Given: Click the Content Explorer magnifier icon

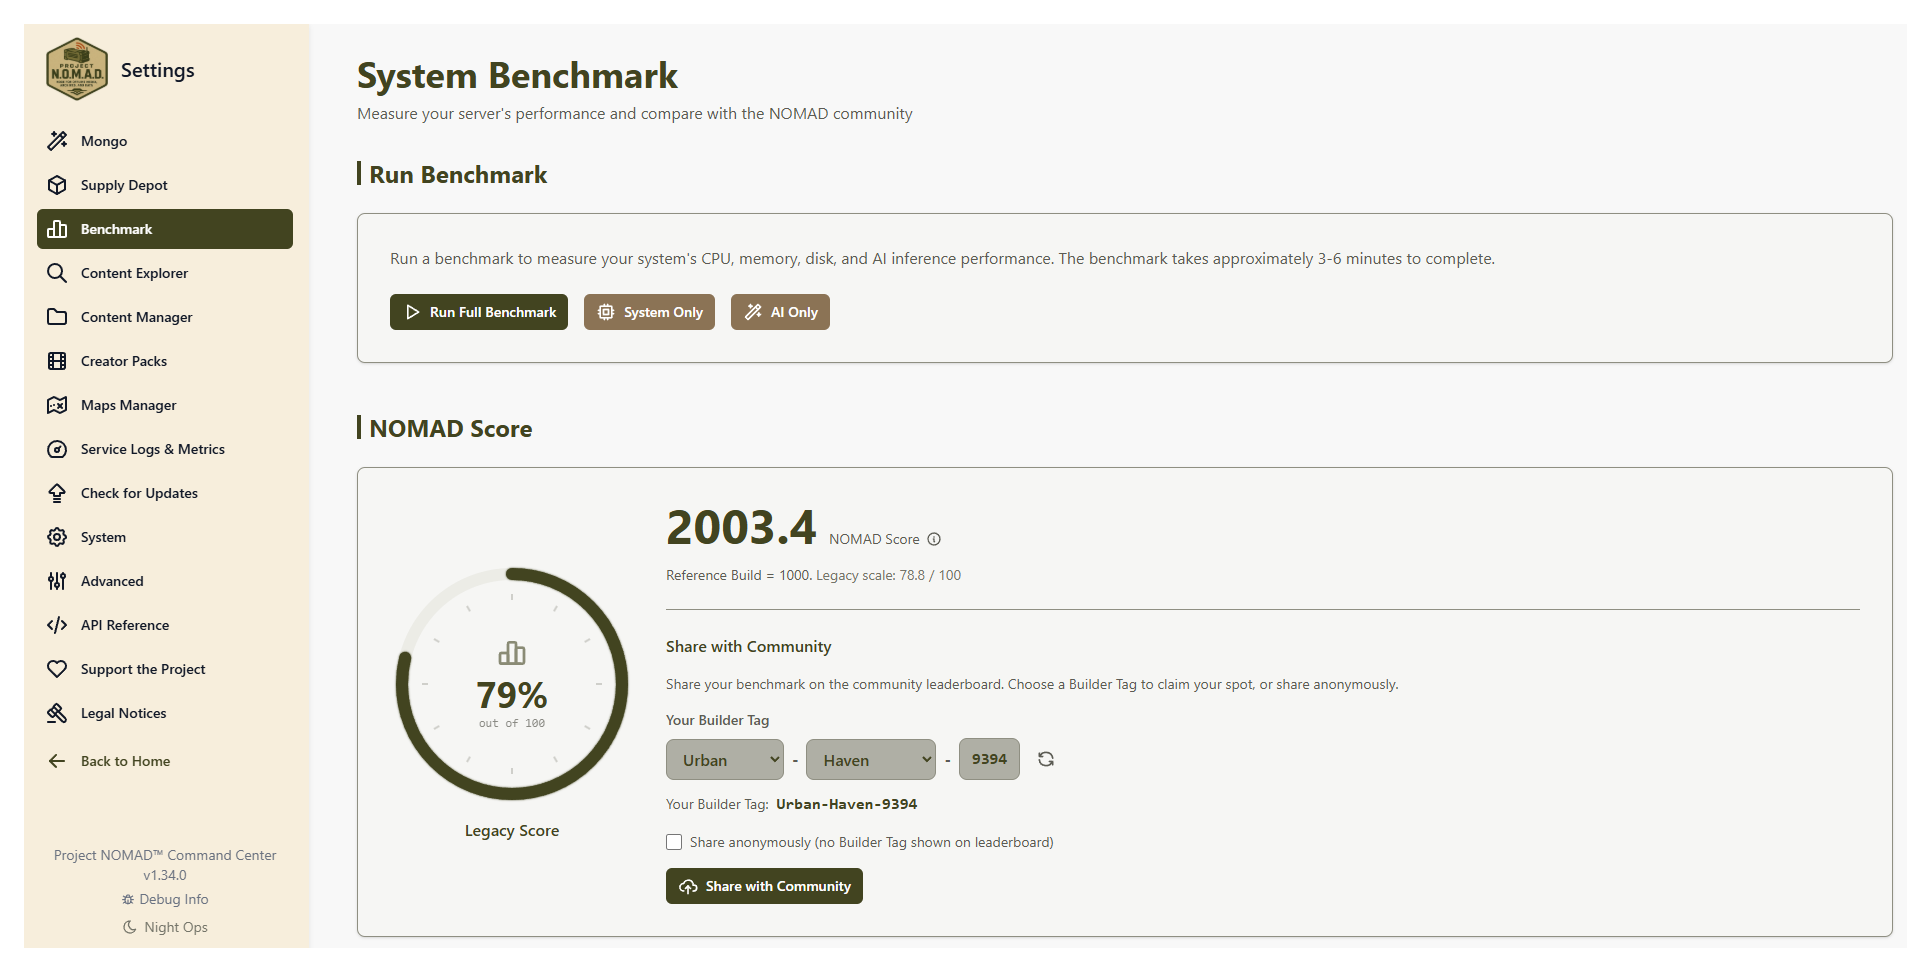Looking at the screenshot, I should (x=57, y=273).
